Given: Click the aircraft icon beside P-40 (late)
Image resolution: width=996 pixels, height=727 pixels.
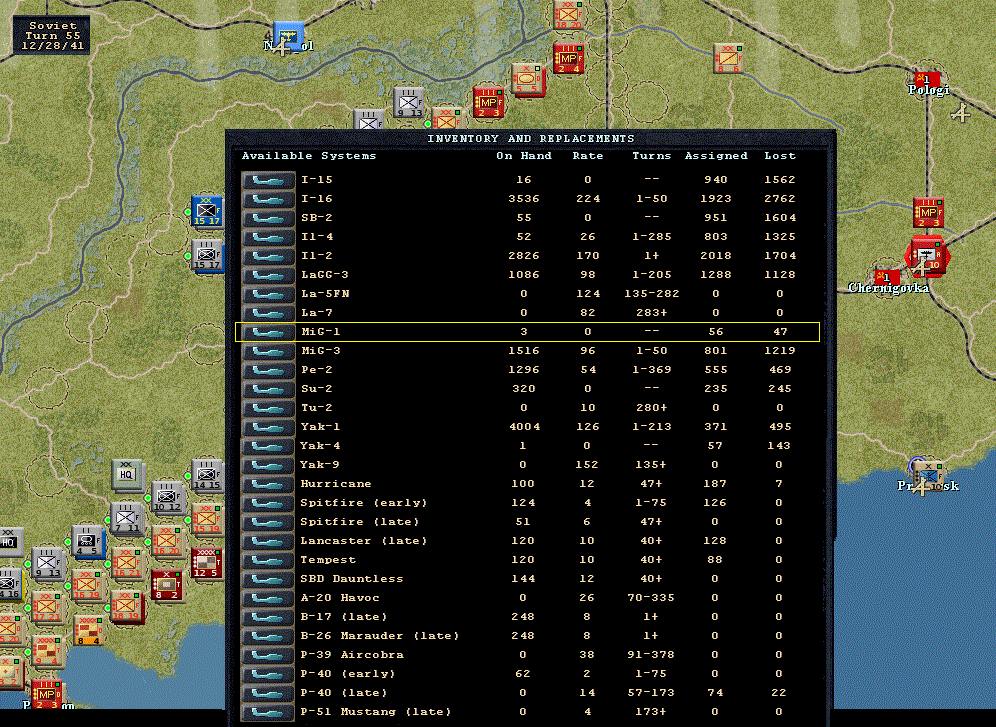Looking at the screenshot, I should [x=268, y=693].
